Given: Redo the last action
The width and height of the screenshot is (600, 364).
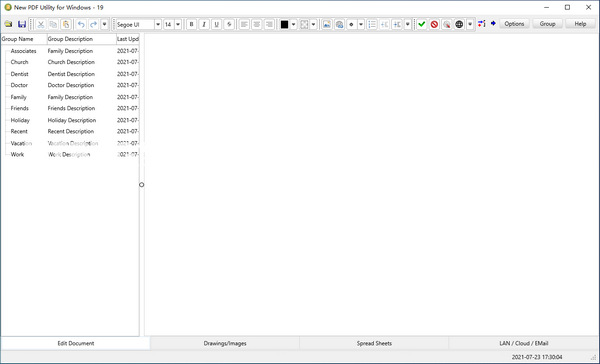Looking at the screenshot, I should pos(93,24).
